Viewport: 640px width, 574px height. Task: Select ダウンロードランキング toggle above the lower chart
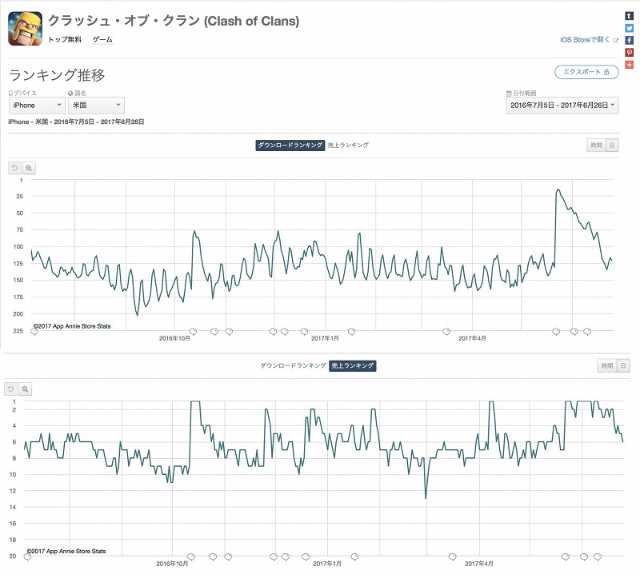coord(292,366)
